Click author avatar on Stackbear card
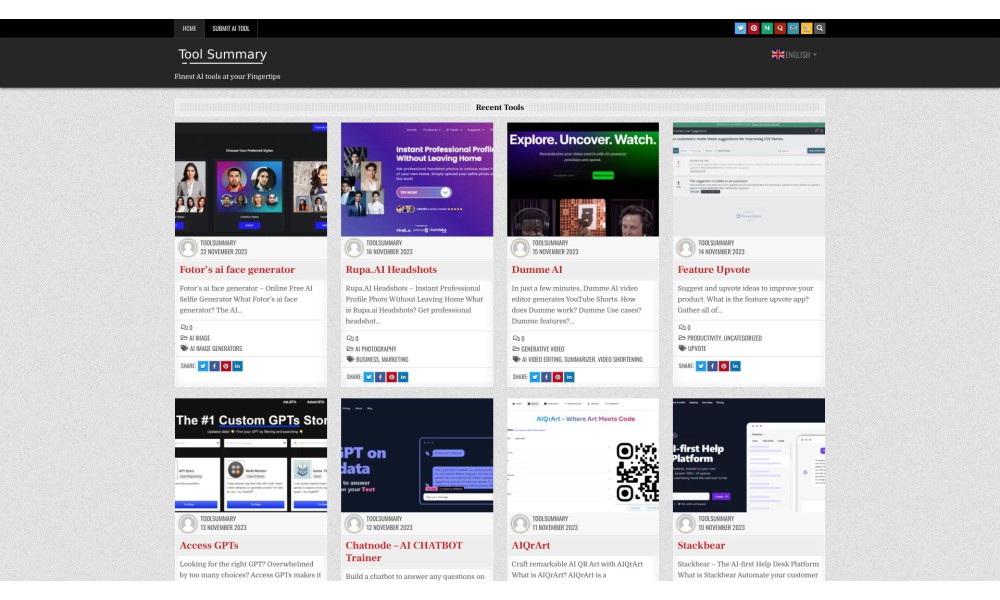1000x600 pixels. tap(686, 523)
